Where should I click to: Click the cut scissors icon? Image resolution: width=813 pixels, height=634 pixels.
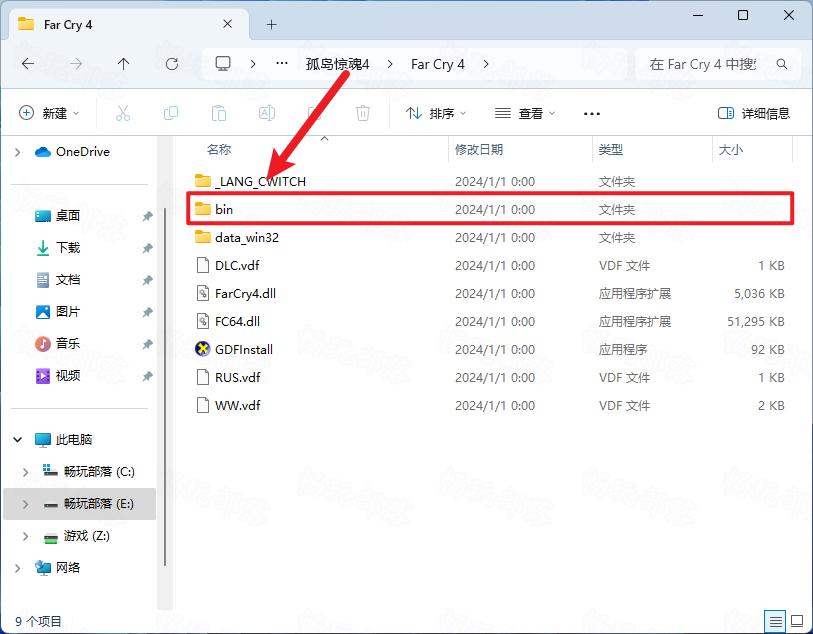(x=123, y=113)
